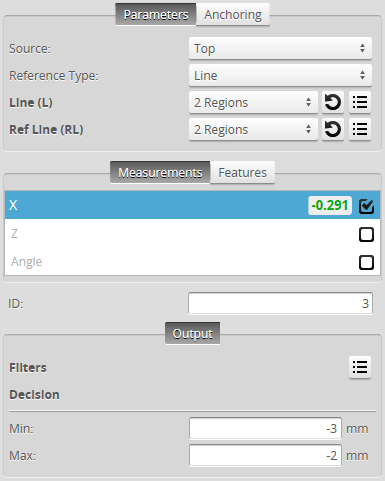
Task: Uncheck the X measurement checkbox
Action: pyautogui.click(x=366, y=206)
